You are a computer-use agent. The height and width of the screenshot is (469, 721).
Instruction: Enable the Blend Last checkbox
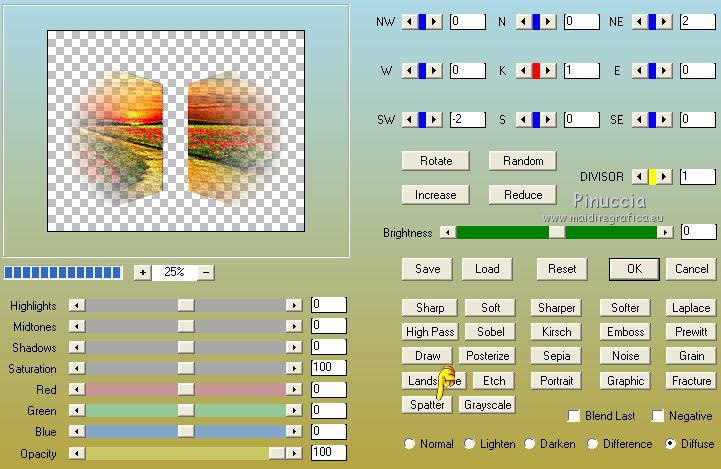pyautogui.click(x=574, y=416)
